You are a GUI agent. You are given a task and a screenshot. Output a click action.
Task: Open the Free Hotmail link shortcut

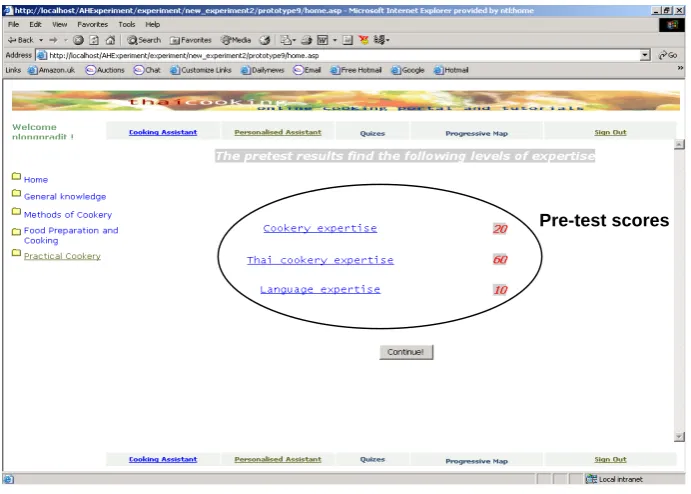356,70
